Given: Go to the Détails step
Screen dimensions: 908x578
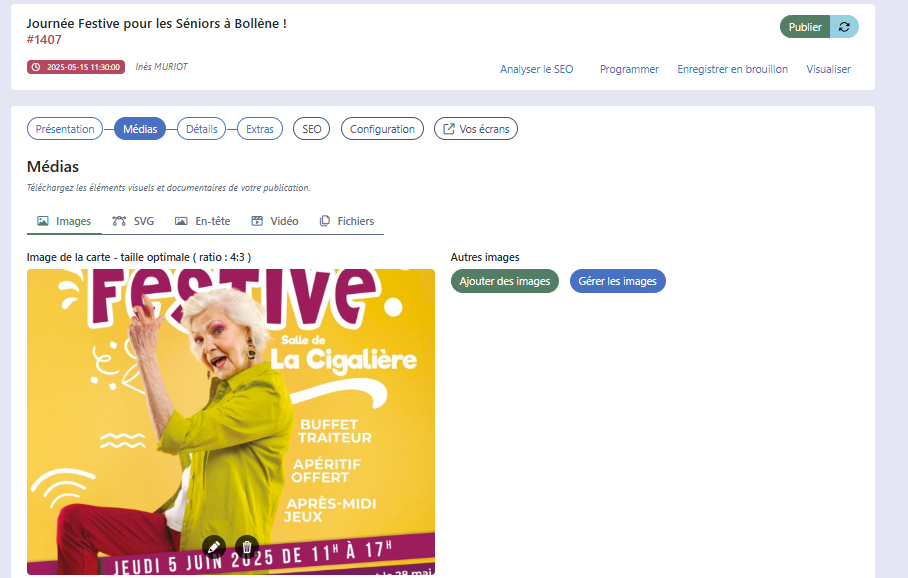Looking at the screenshot, I should click(x=202, y=129).
